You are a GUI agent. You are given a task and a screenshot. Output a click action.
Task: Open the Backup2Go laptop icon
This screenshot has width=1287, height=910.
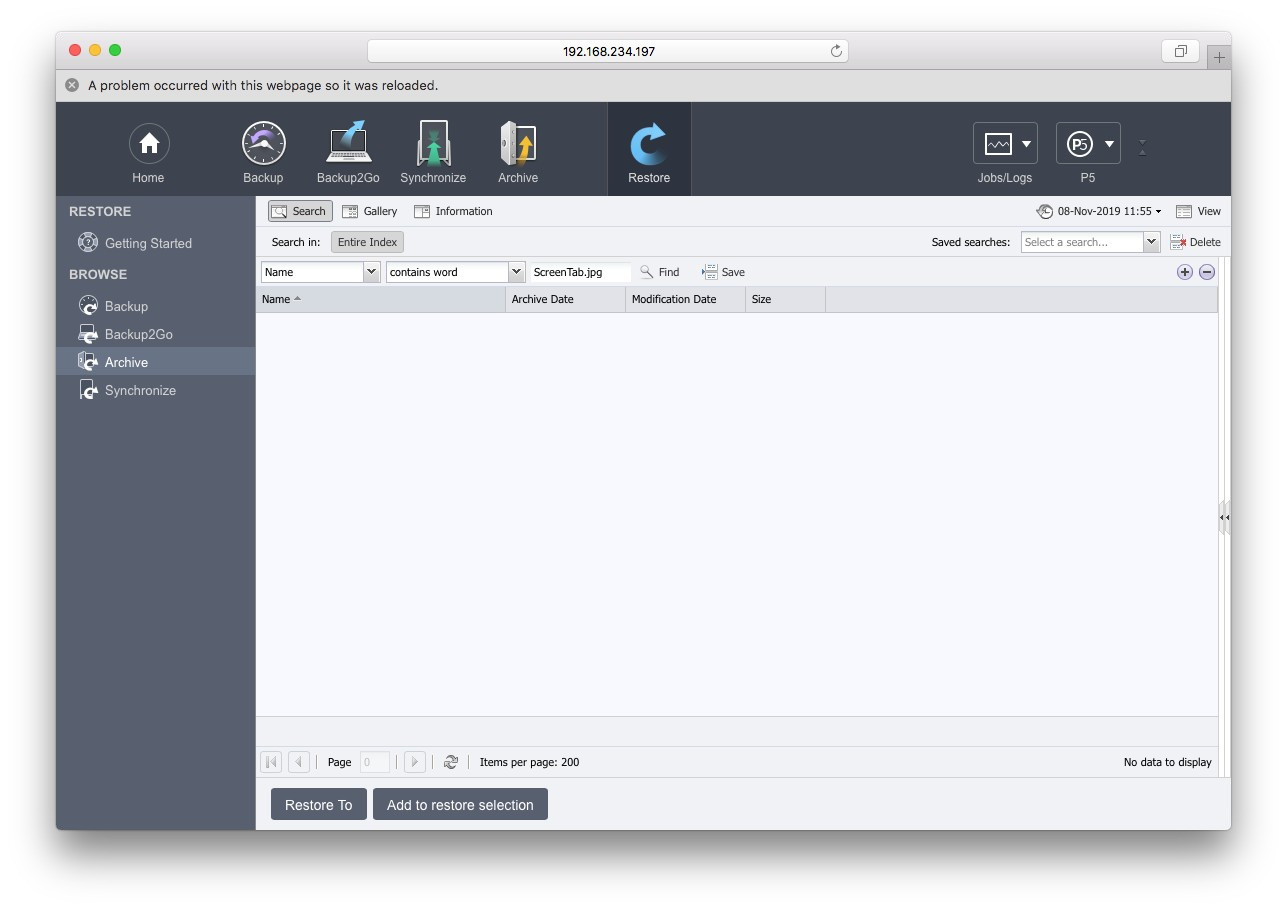click(x=348, y=145)
